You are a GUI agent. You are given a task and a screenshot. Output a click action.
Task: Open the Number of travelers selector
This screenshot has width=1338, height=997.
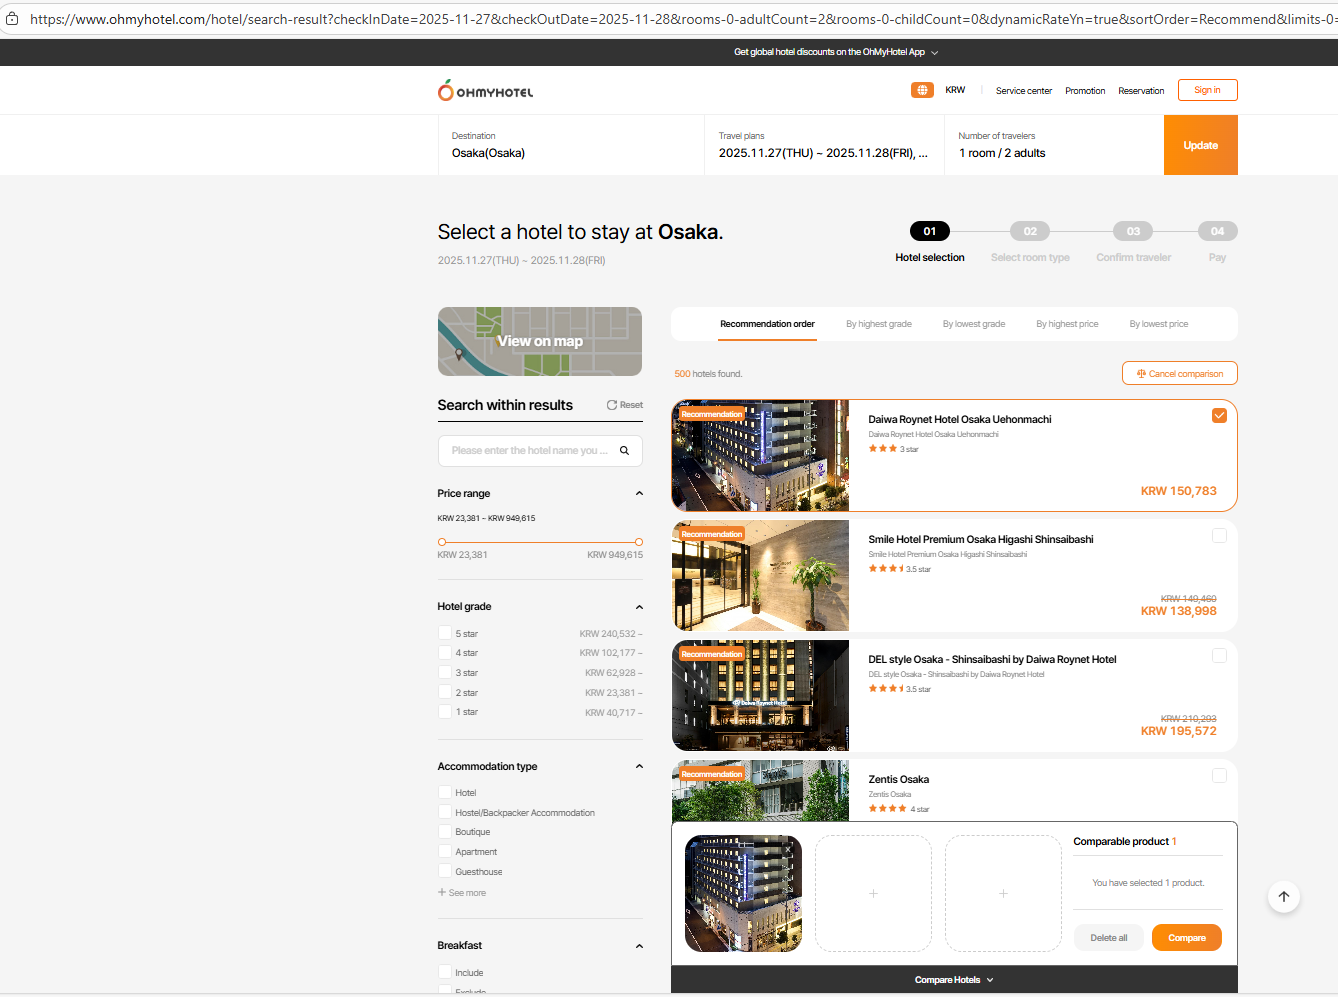(x=1054, y=145)
